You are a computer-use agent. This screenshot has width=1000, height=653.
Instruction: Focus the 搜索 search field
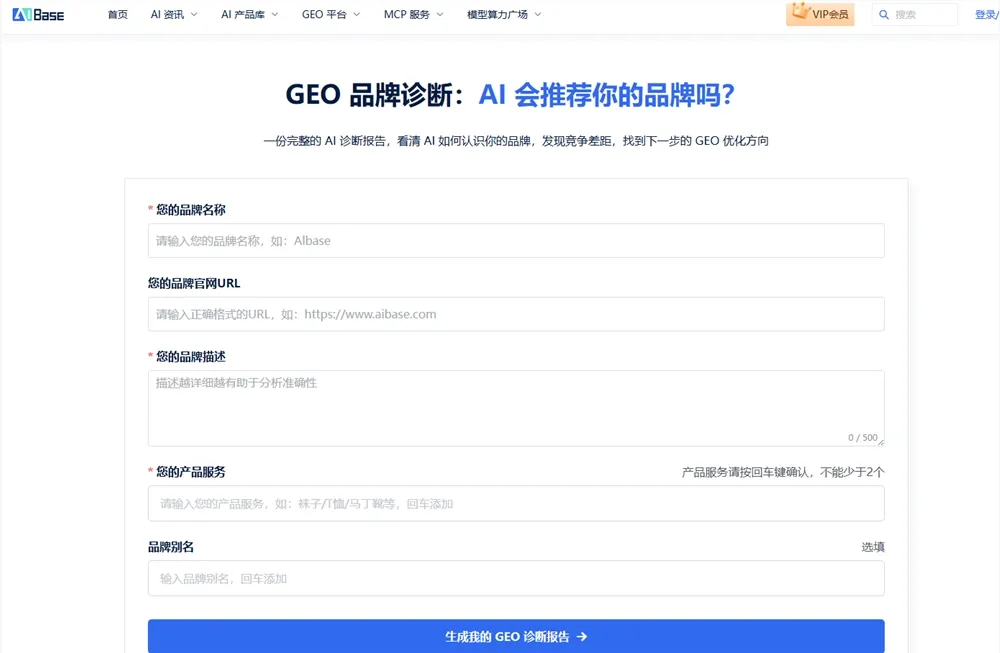click(915, 15)
